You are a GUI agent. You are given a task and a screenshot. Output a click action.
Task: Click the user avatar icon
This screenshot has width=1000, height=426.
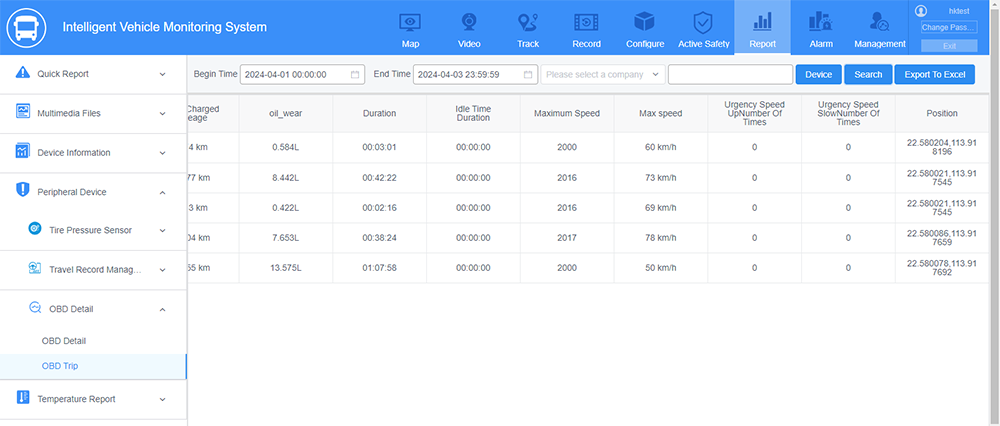pos(920,10)
